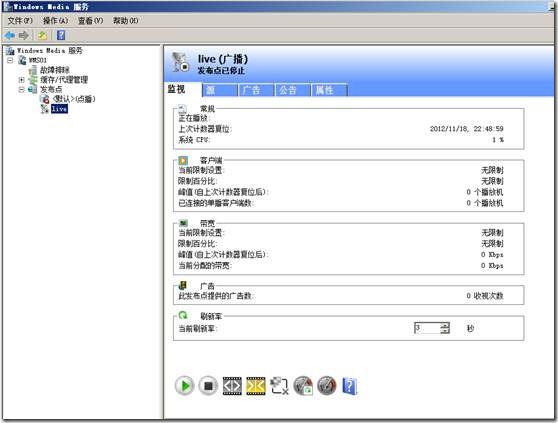Image resolution: width=558 pixels, height=423 pixels.
Task: Click the Windows Media 服务 root icon
Action: coord(10,51)
